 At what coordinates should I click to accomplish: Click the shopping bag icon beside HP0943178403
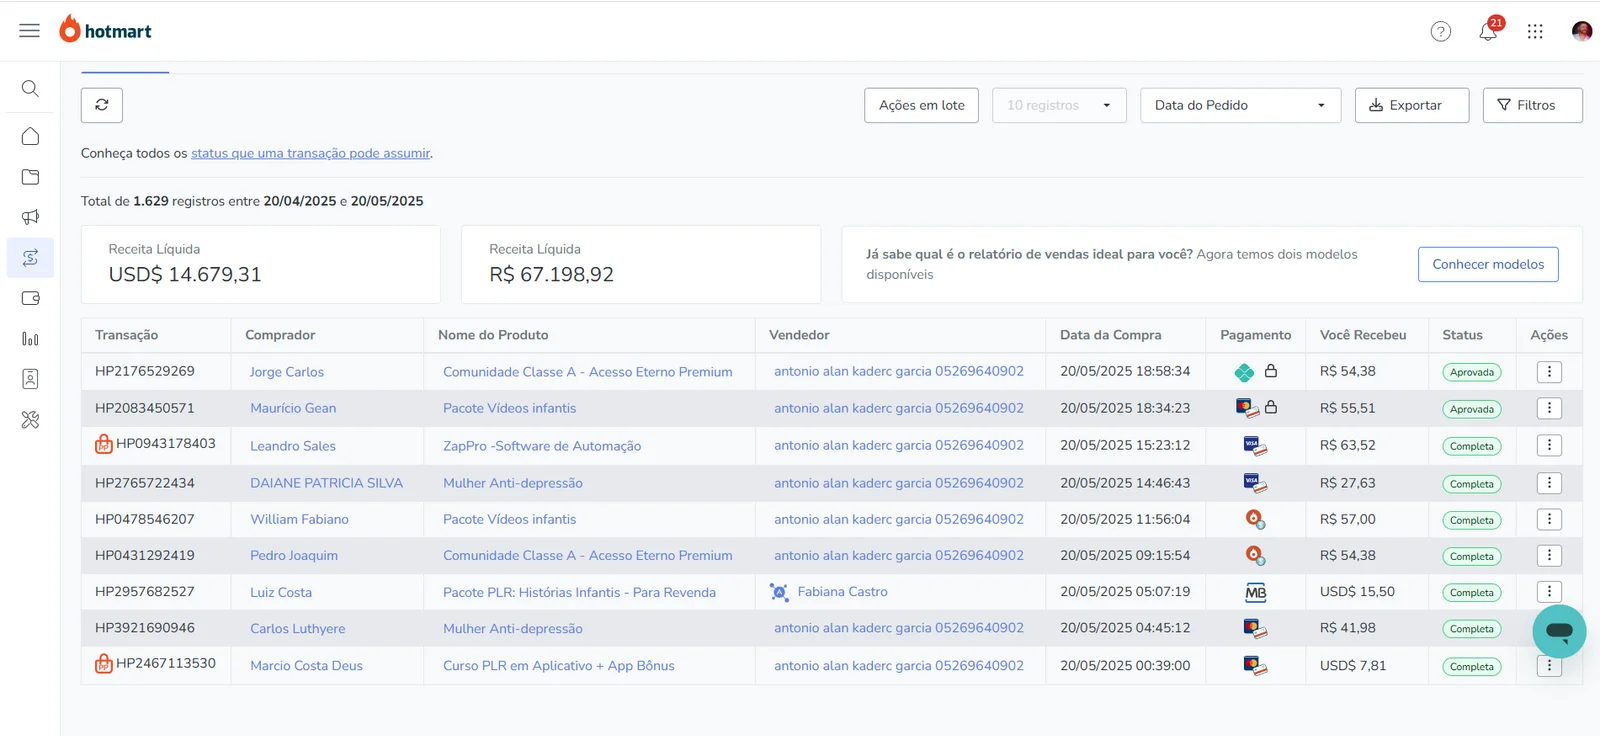(x=104, y=444)
